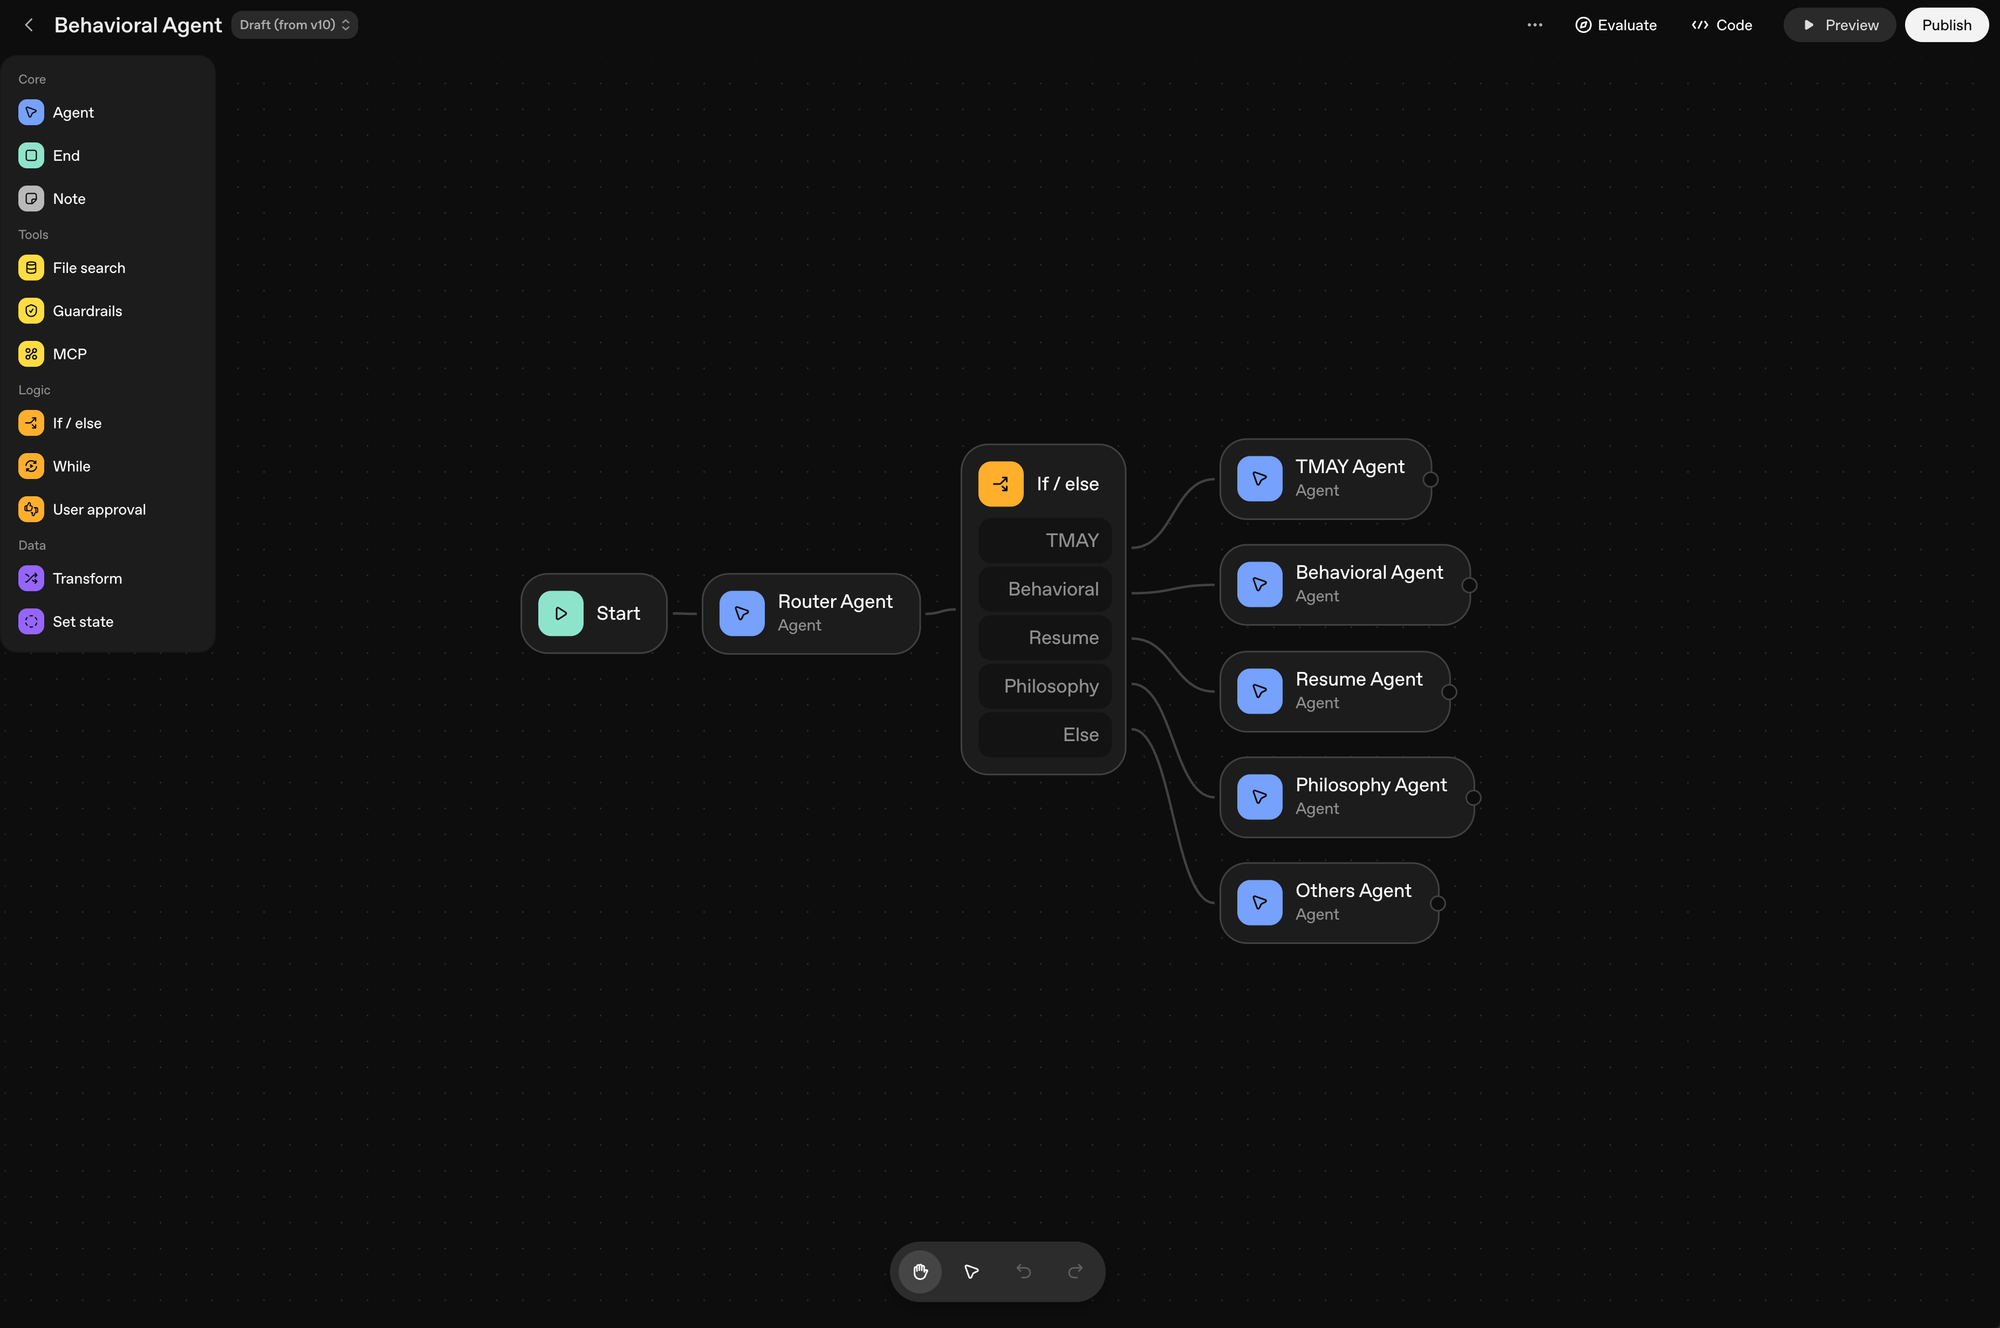
Task: Click the output port of TMAY Agent
Action: click(1430, 480)
